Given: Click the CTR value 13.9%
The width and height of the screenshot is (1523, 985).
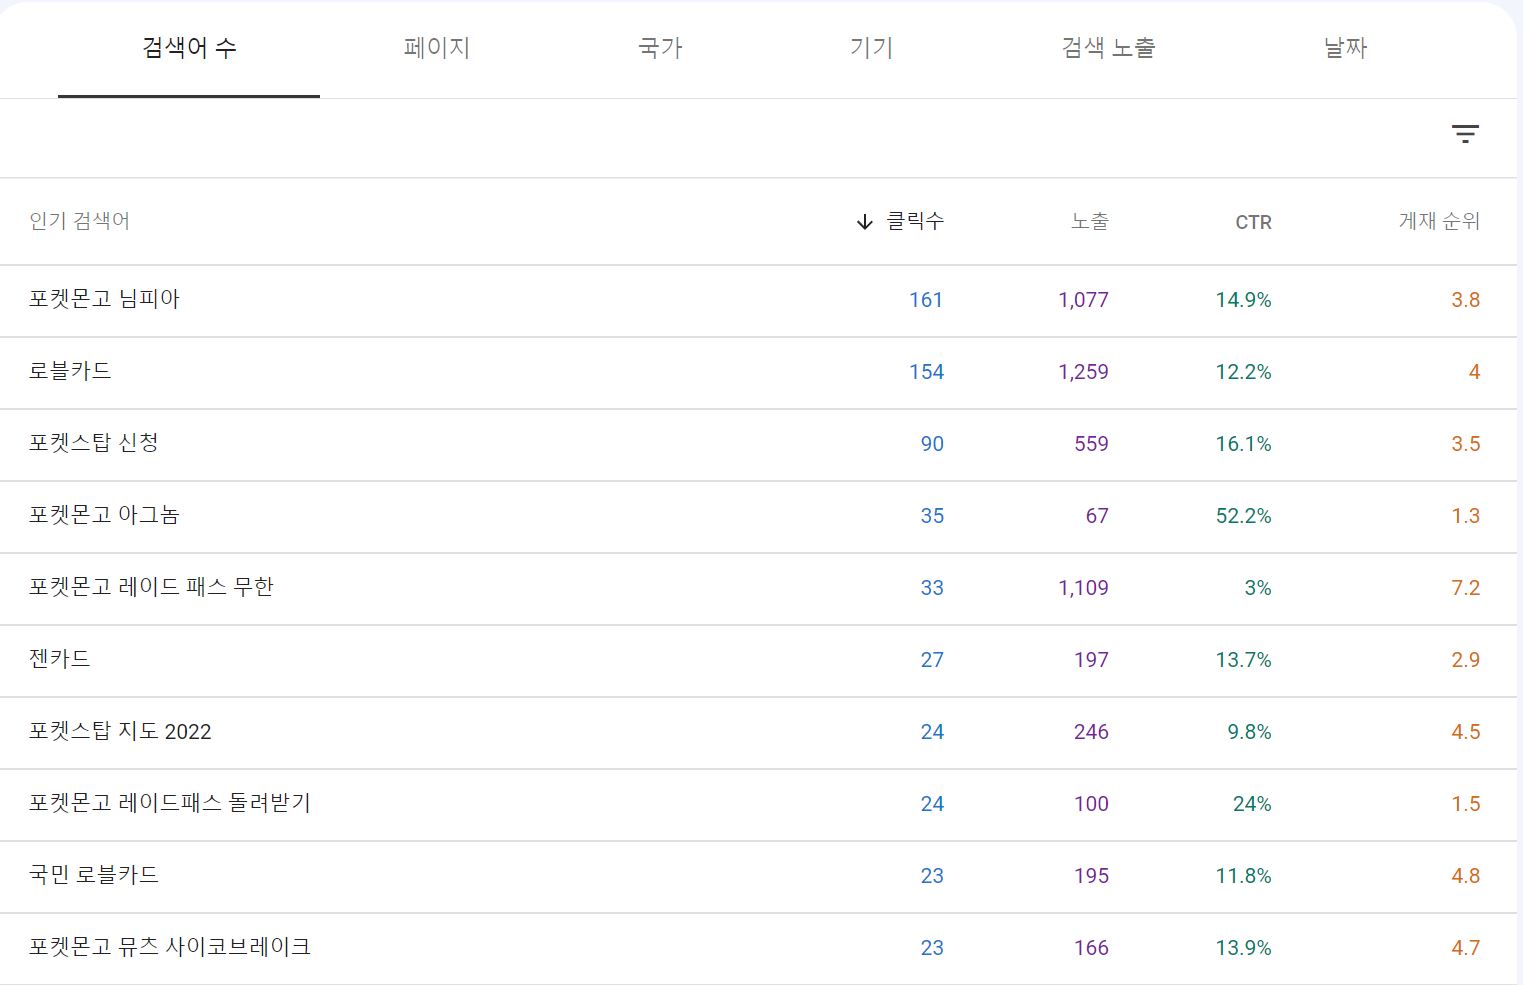Looking at the screenshot, I should coord(1244,948).
